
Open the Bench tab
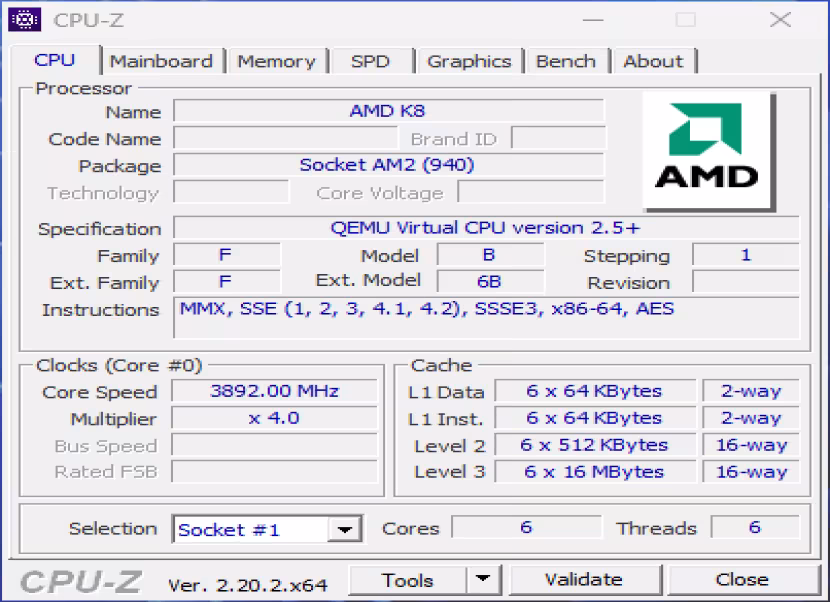click(566, 61)
